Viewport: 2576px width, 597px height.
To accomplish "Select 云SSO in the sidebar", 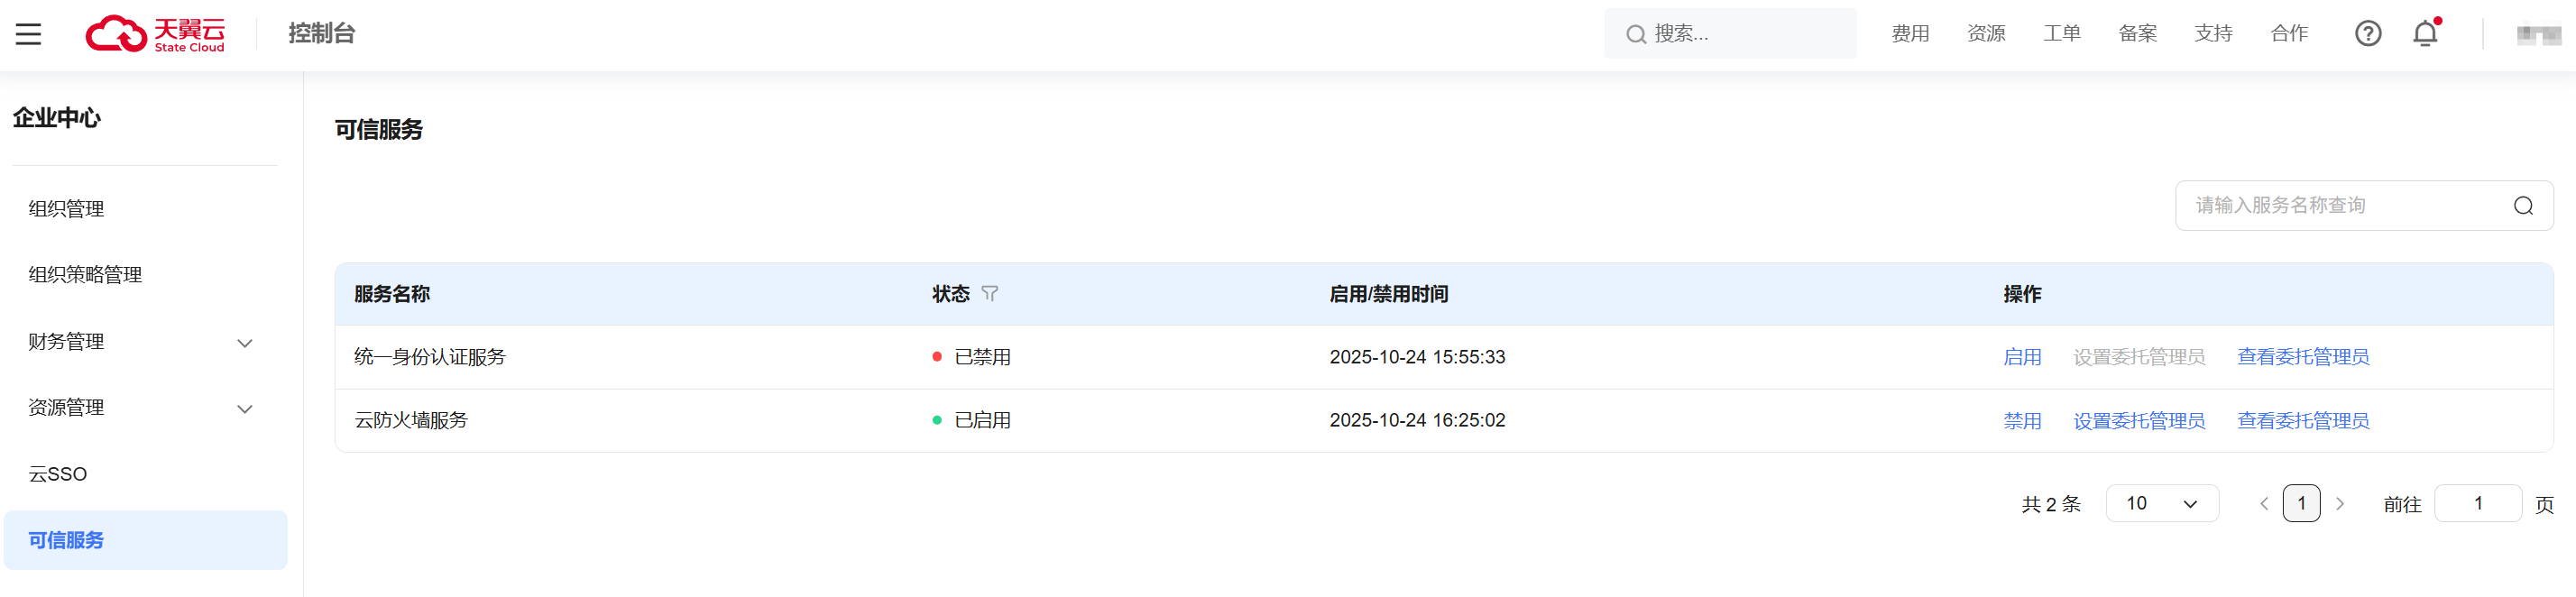I will tap(58, 474).
